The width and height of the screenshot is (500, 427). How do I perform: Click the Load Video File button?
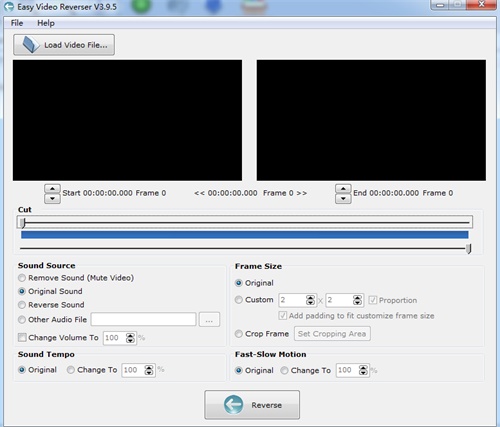click(x=64, y=45)
